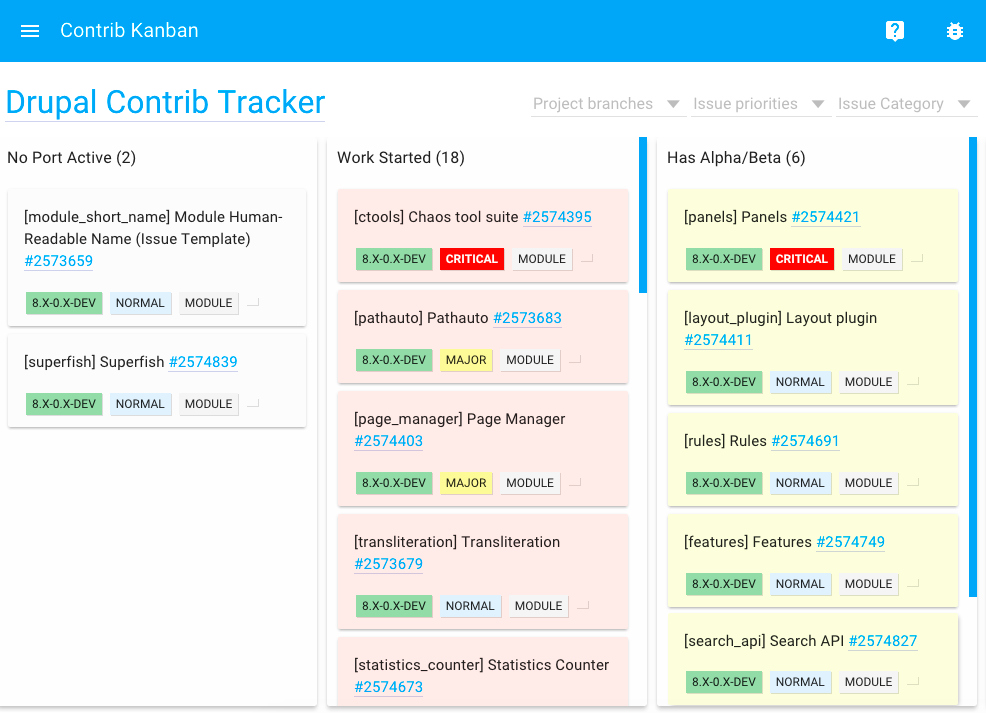Open Statistics Counter issue #2574673
Viewport: 986px width, 713px height.
389,687
